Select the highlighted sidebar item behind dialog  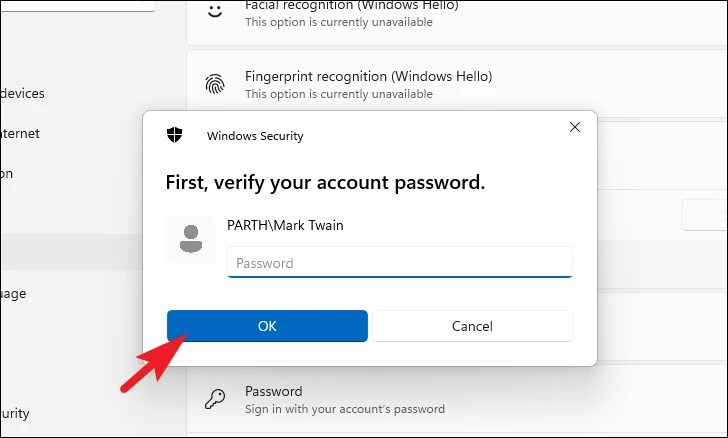(72, 252)
